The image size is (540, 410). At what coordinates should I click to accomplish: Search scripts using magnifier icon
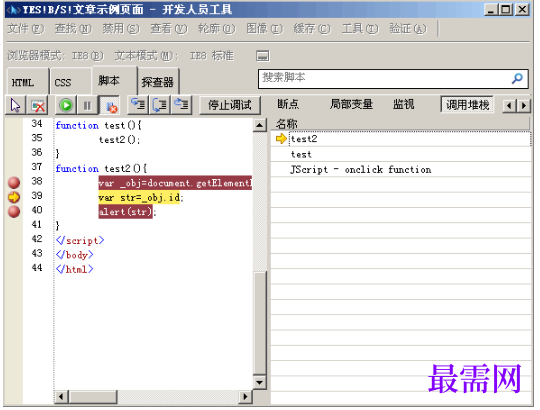517,79
